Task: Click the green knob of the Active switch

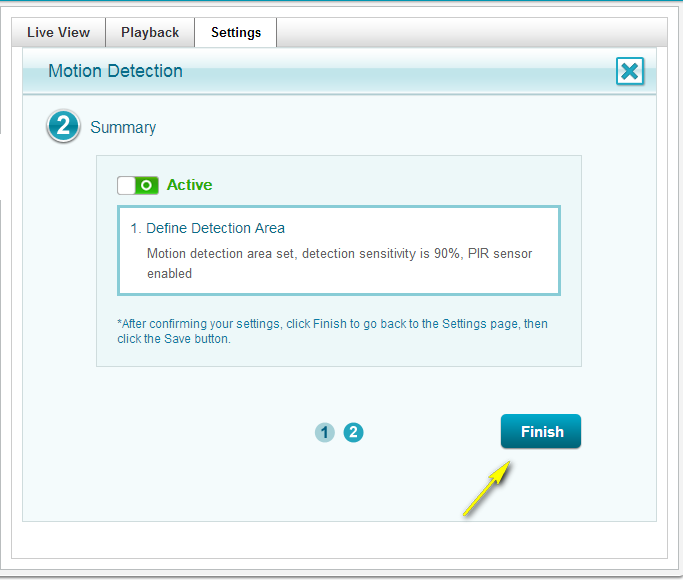Action: tap(147, 185)
